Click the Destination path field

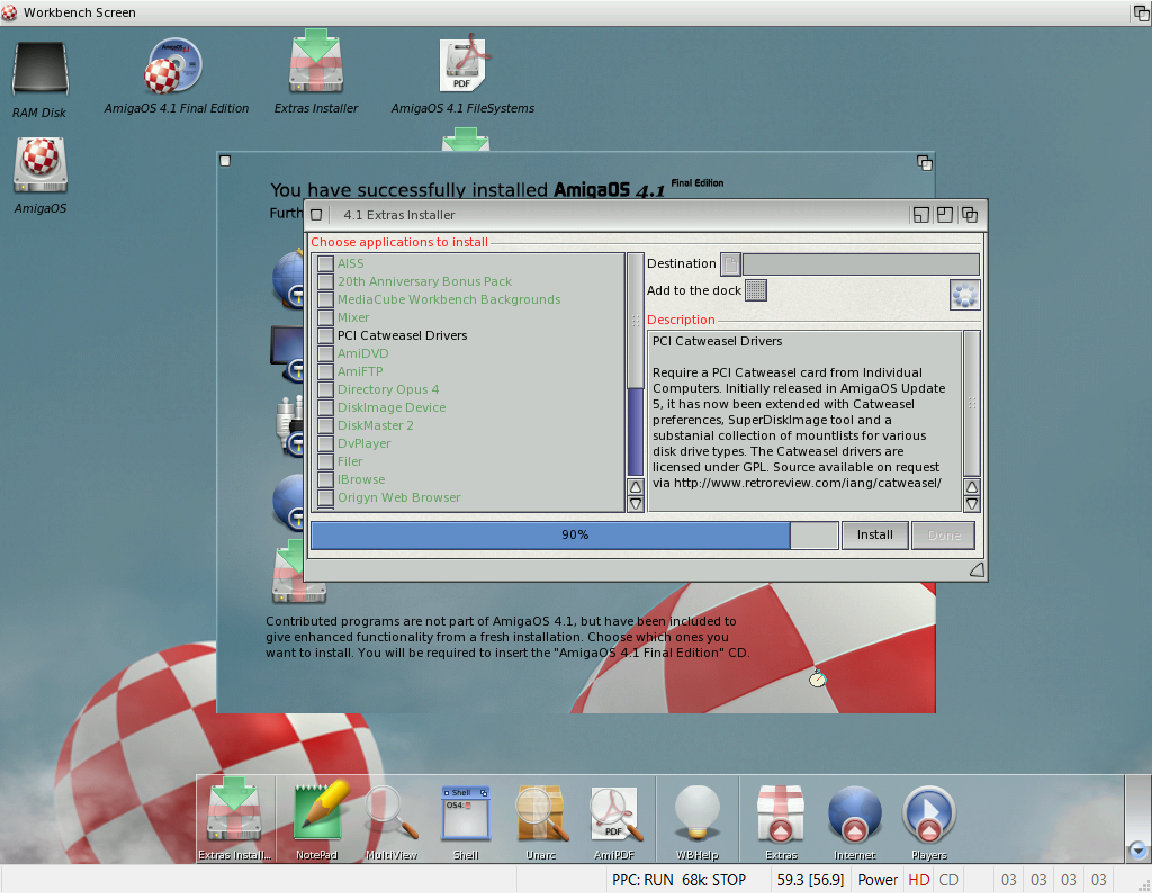[x=861, y=264]
